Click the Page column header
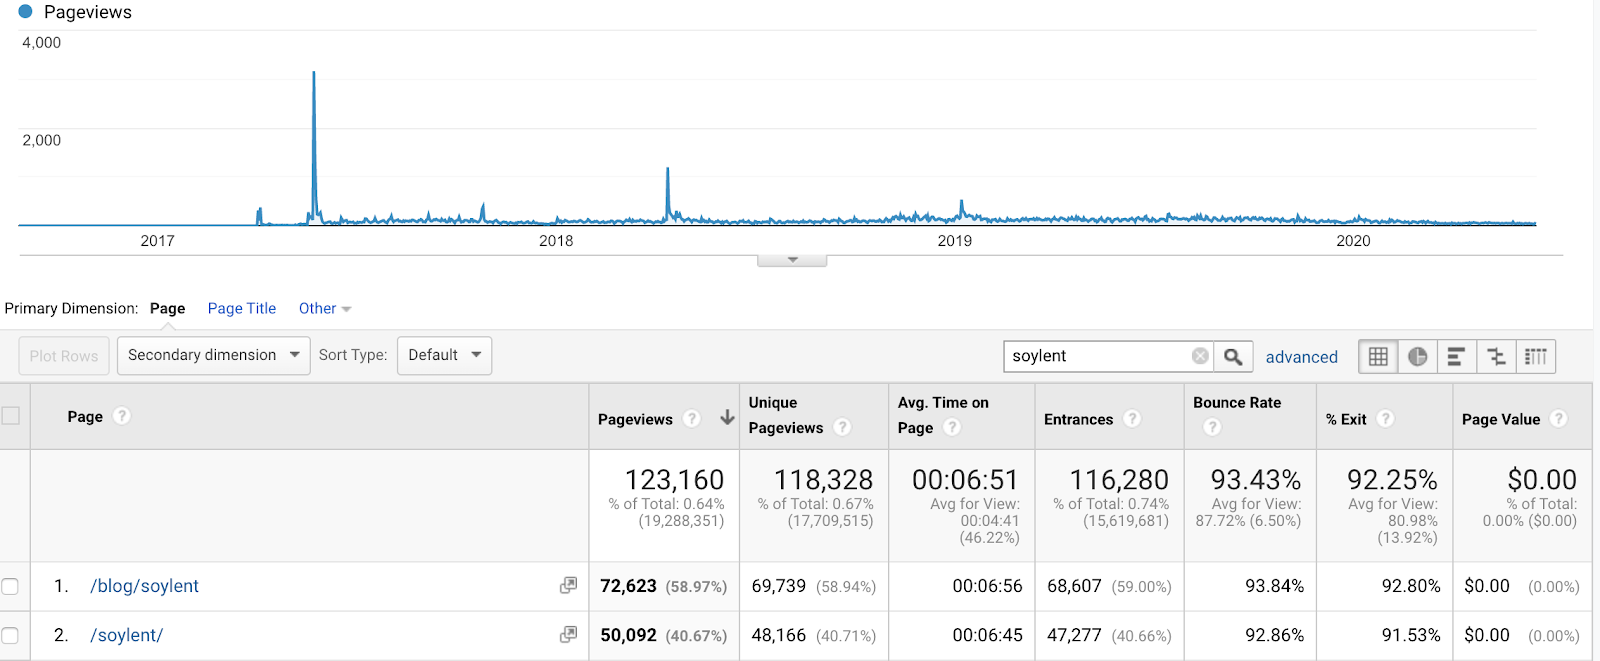 [x=85, y=416]
